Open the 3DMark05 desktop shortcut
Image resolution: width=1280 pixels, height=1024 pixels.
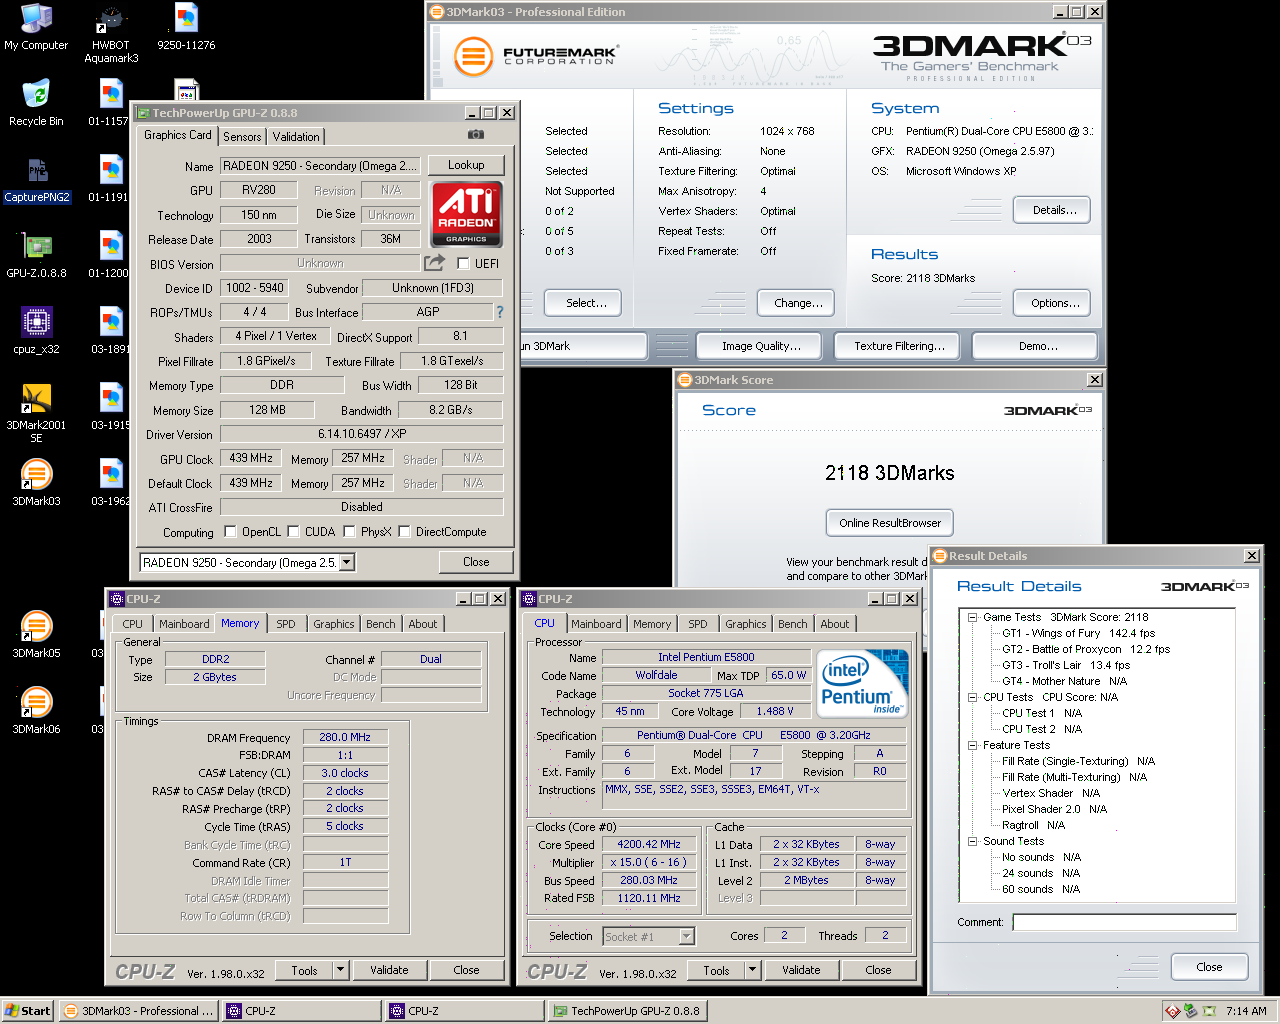pos(36,636)
